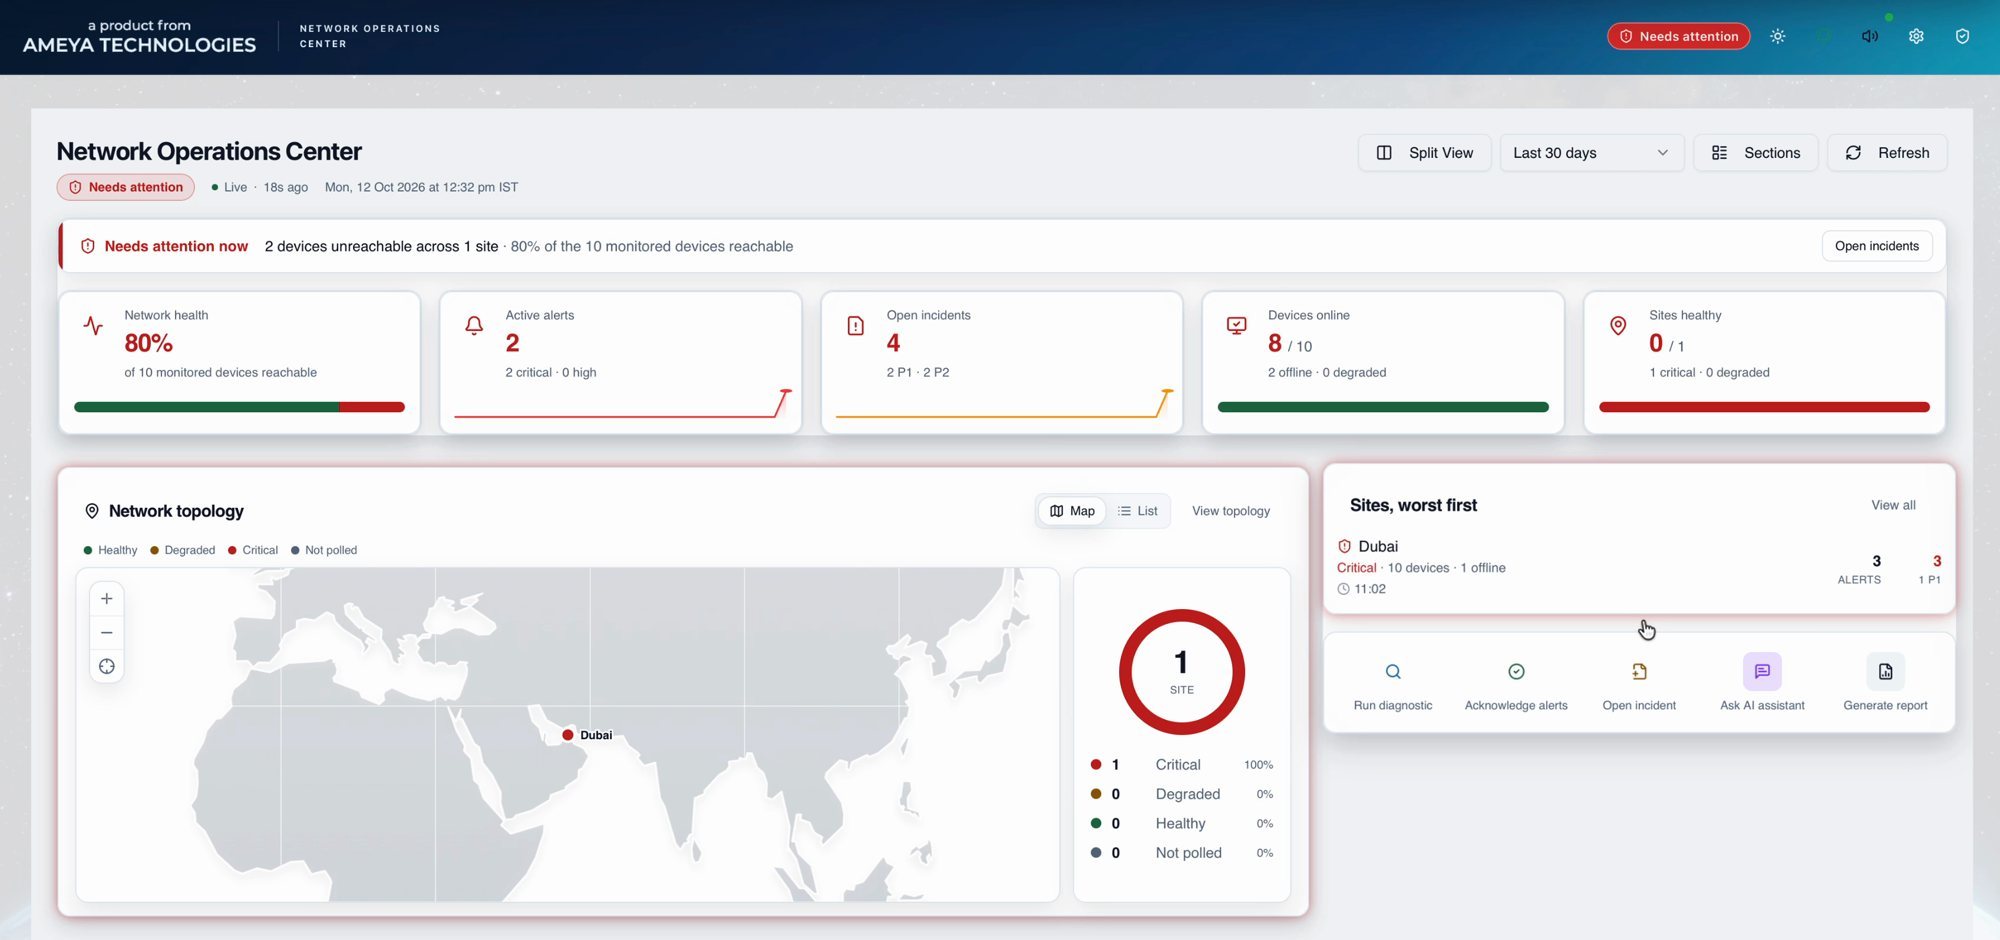Toggle the Critical legend filter
Screen dimensions: 2000x940
[x=253, y=550]
